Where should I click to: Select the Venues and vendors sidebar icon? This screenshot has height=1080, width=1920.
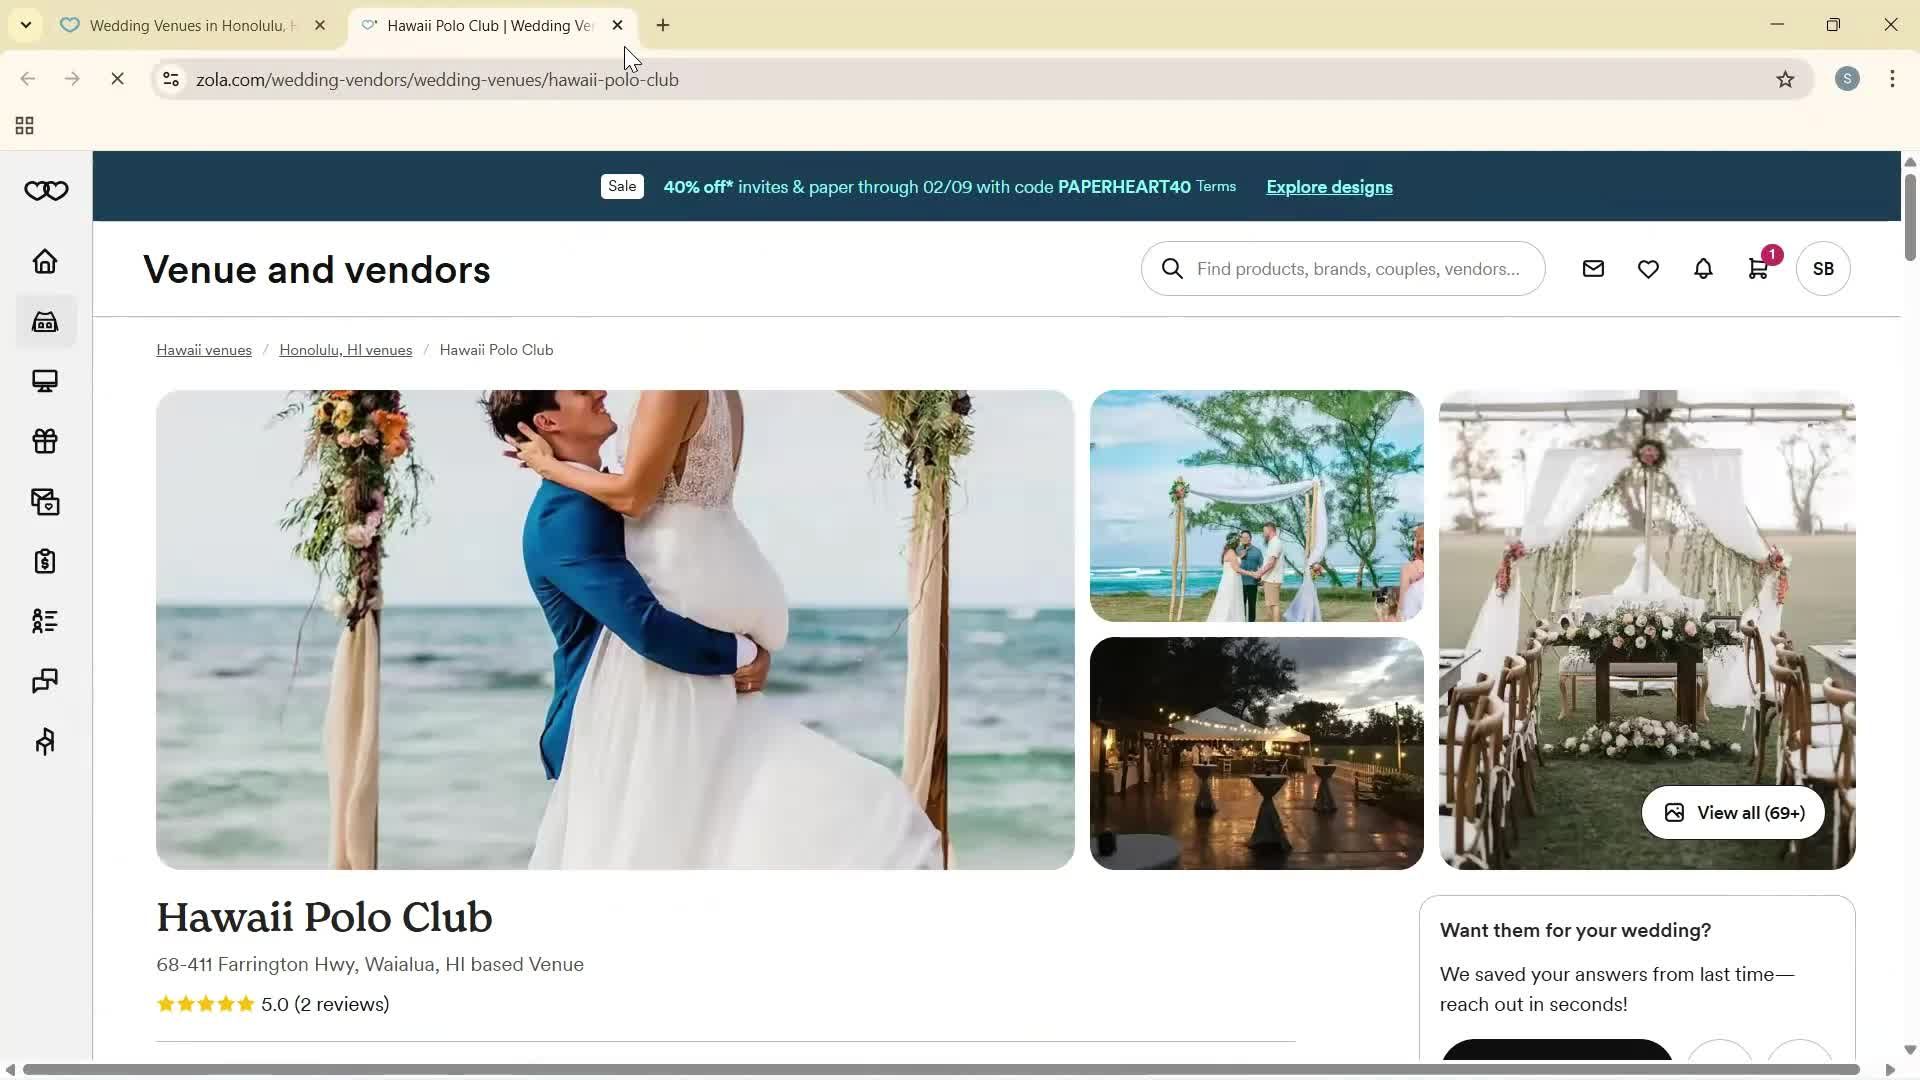(x=44, y=321)
